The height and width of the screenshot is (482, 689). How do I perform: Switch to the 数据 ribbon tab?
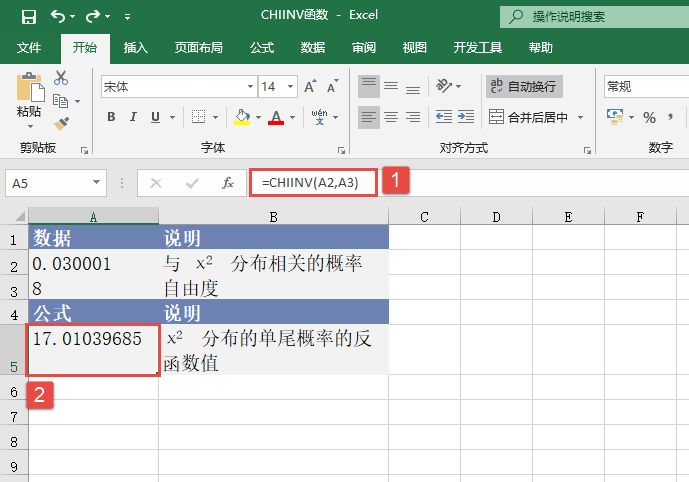pyautogui.click(x=313, y=47)
